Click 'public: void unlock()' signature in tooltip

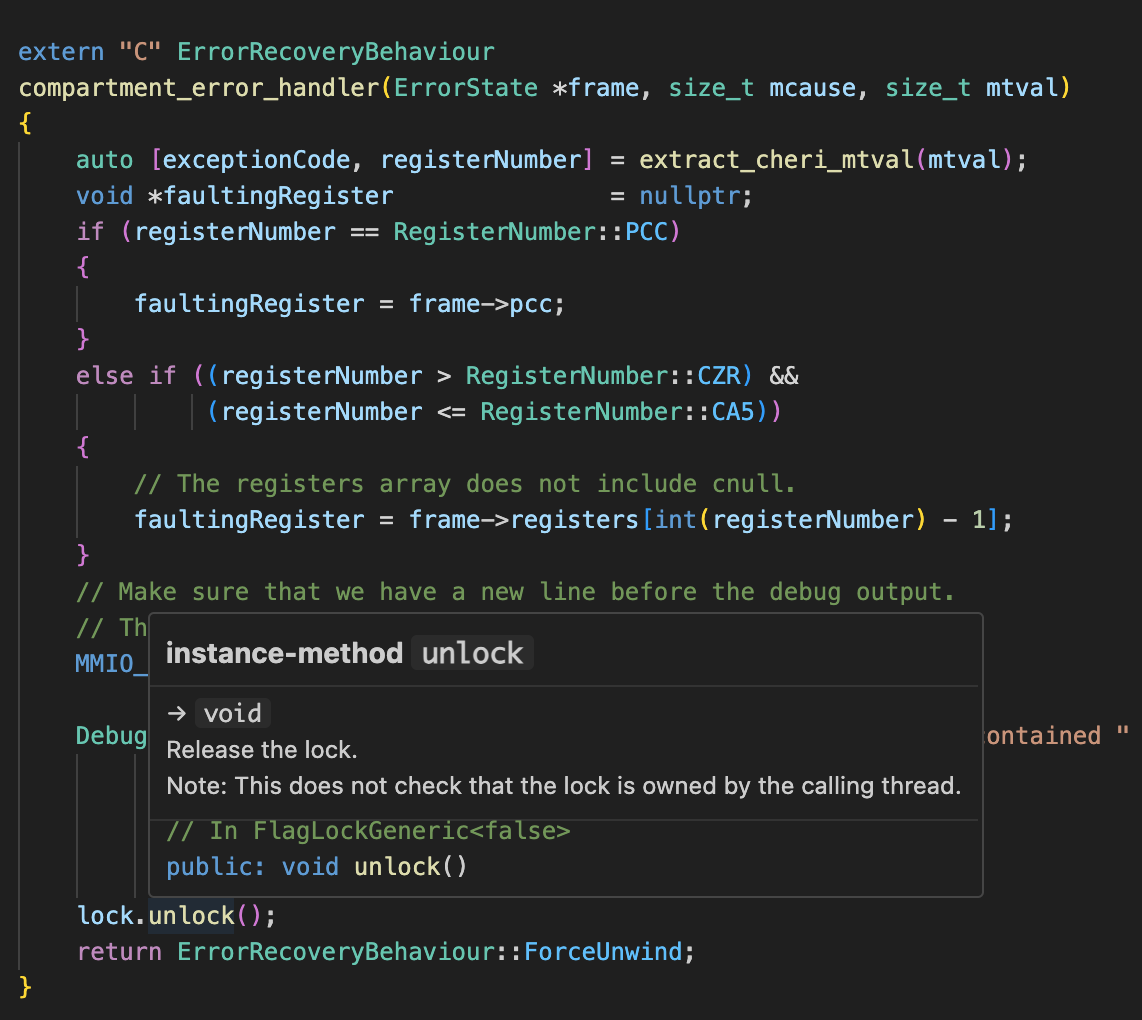[x=317, y=867]
